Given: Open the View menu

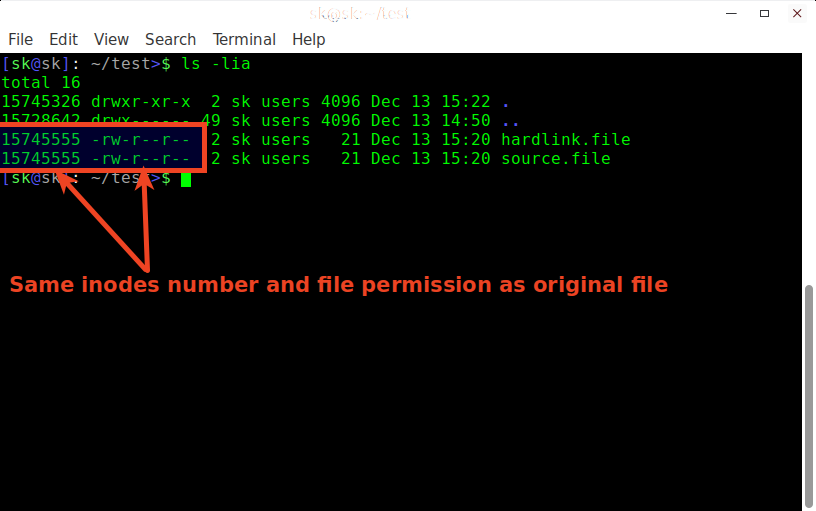Looking at the screenshot, I should [x=111, y=40].
